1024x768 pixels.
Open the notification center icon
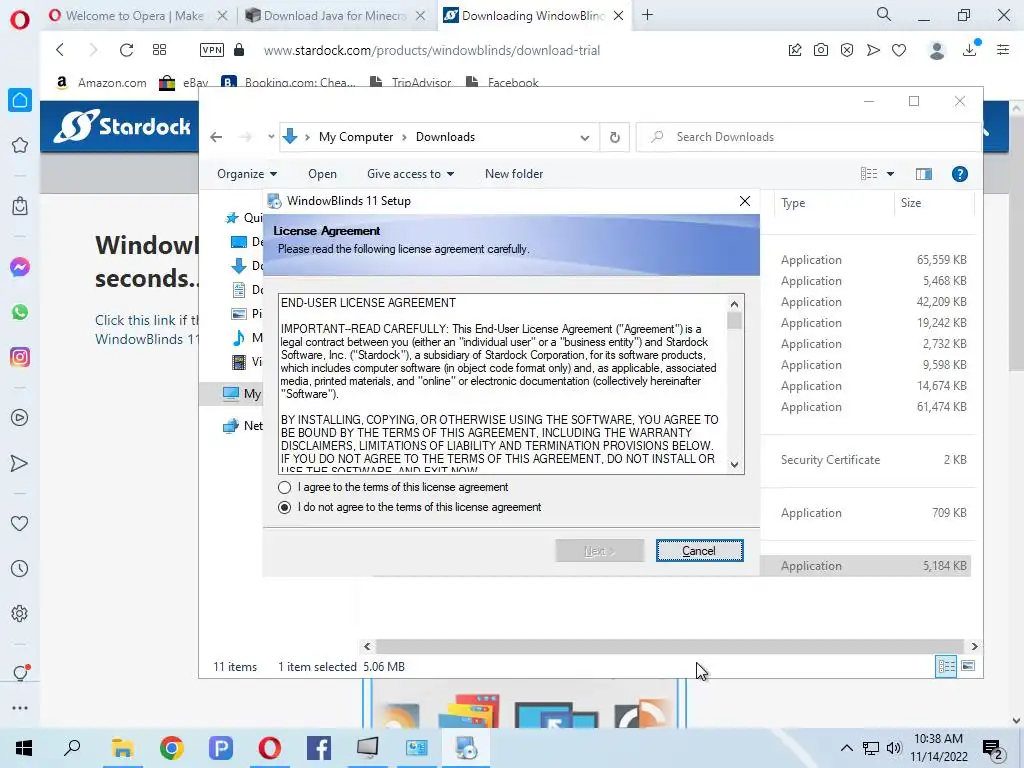tap(993, 748)
